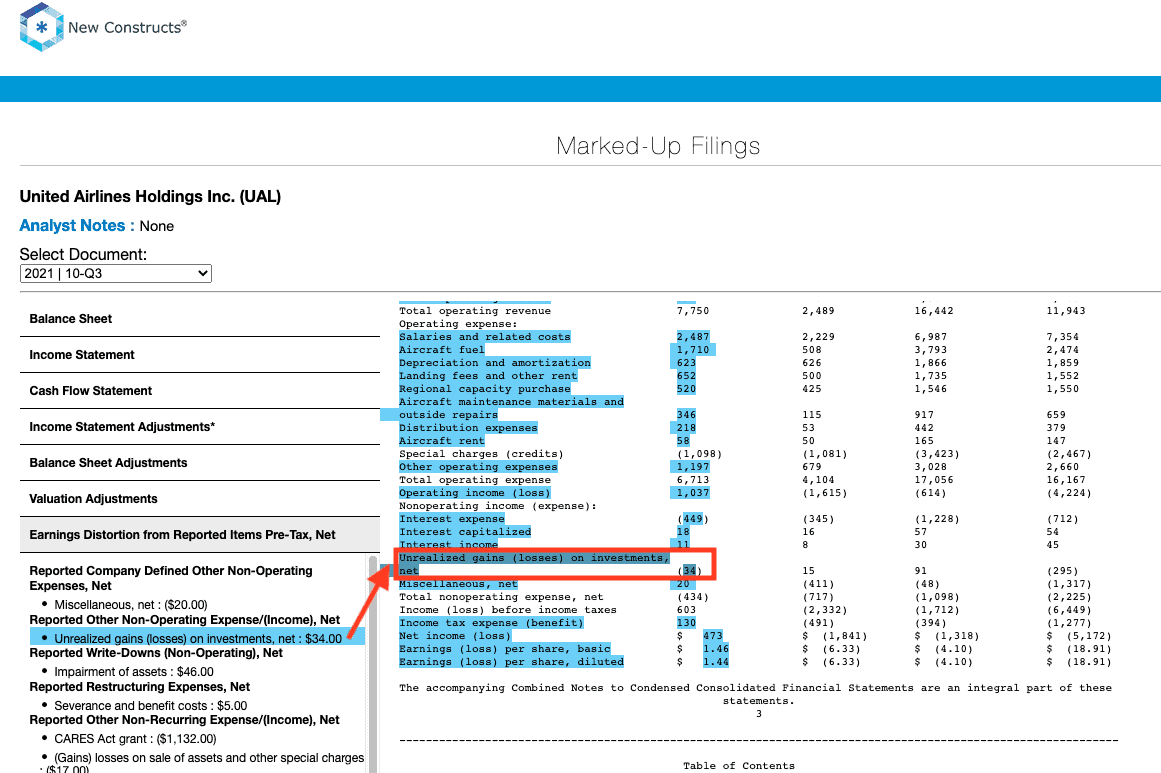Click highlighted Depreciation and amortization label

pyautogui.click(x=495, y=363)
